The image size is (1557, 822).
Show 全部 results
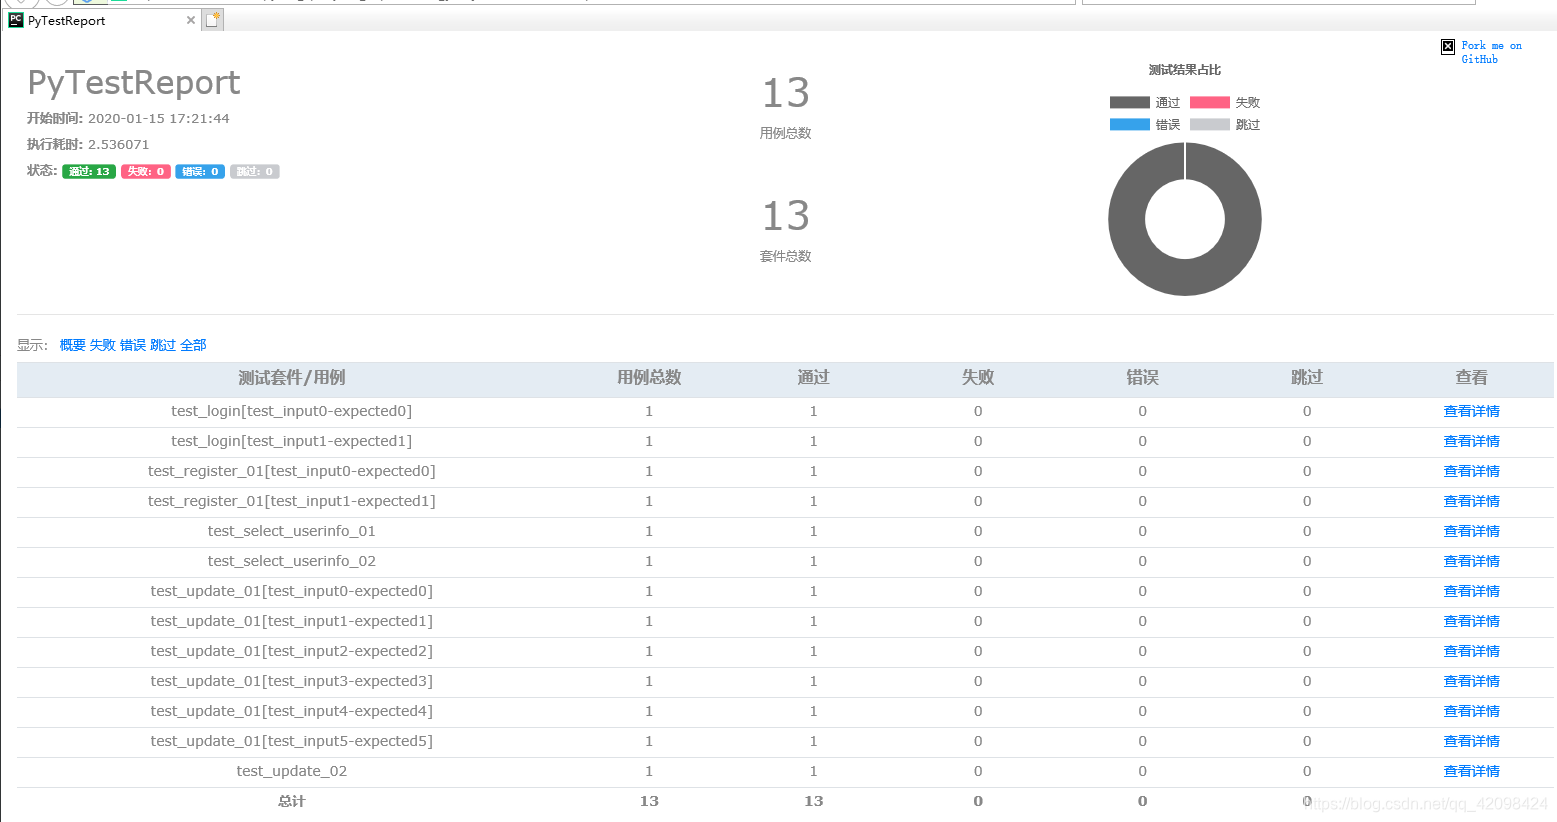(193, 345)
